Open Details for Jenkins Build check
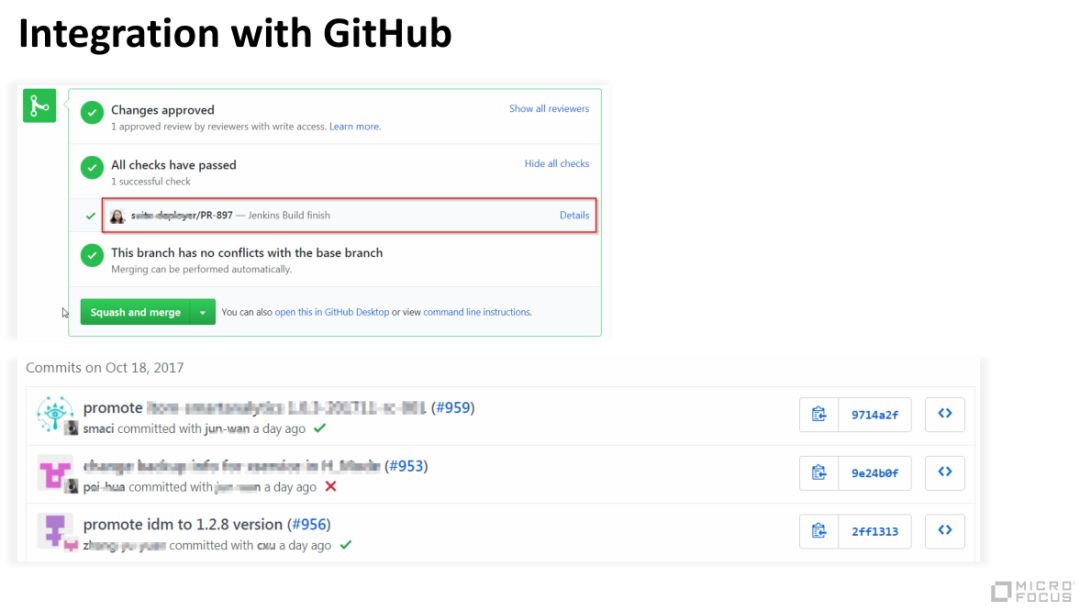The width and height of the screenshot is (1080, 611). point(574,215)
